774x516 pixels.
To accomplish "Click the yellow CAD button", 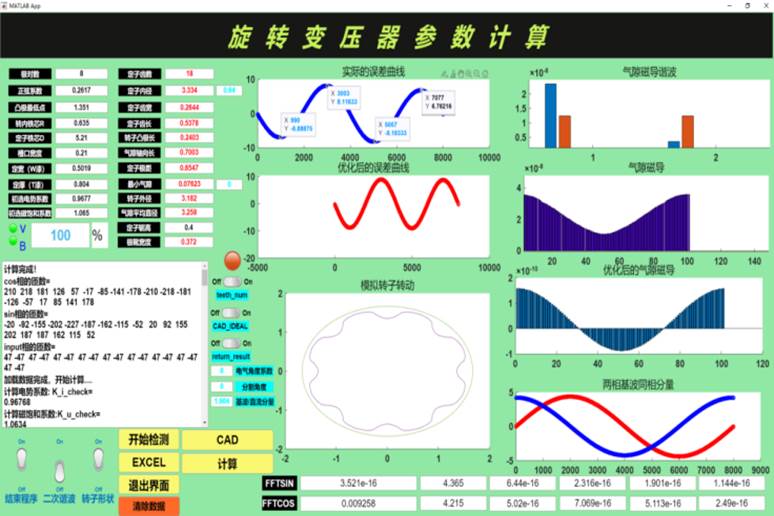I will [226, 439].
